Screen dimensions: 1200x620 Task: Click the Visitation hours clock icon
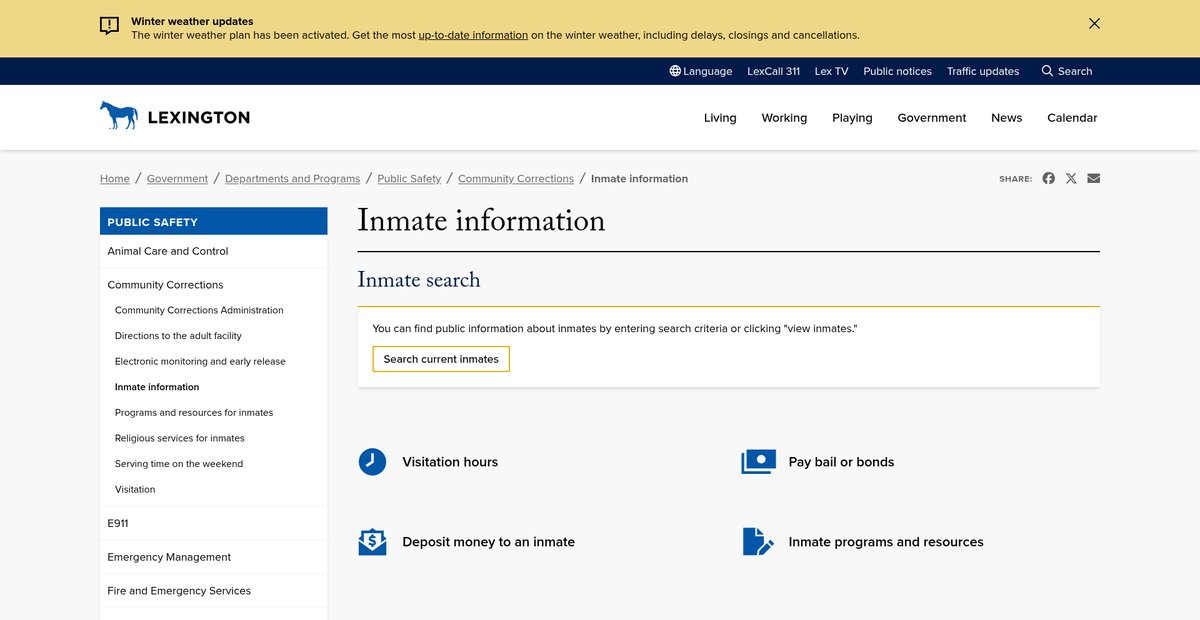[372, 462]
